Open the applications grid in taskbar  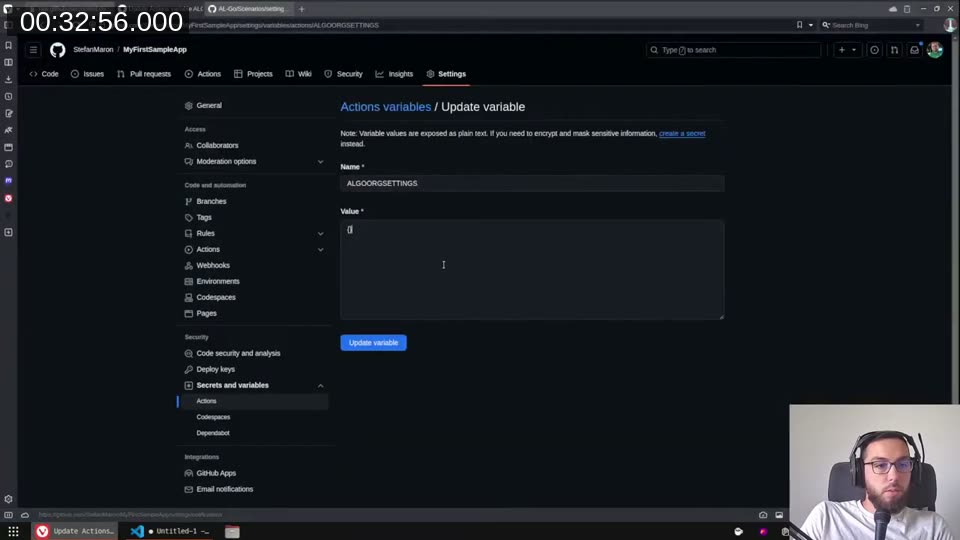click(x=13, y=531)
